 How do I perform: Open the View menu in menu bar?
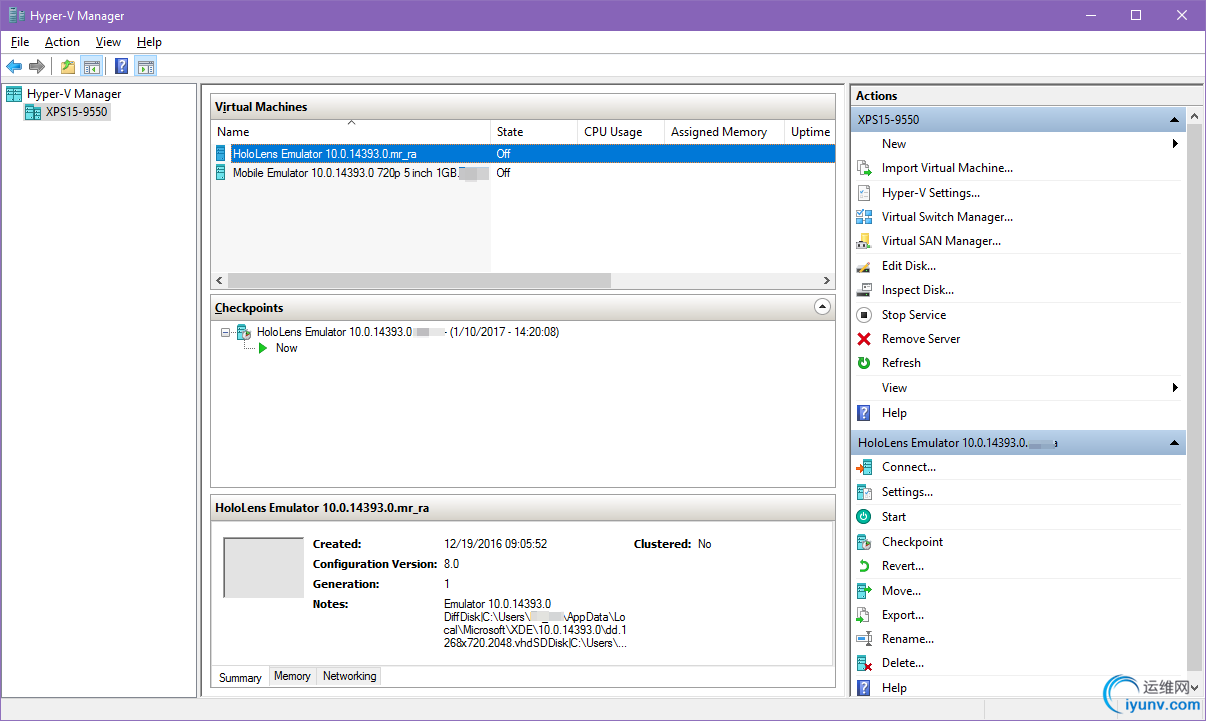tap(108, 42)
